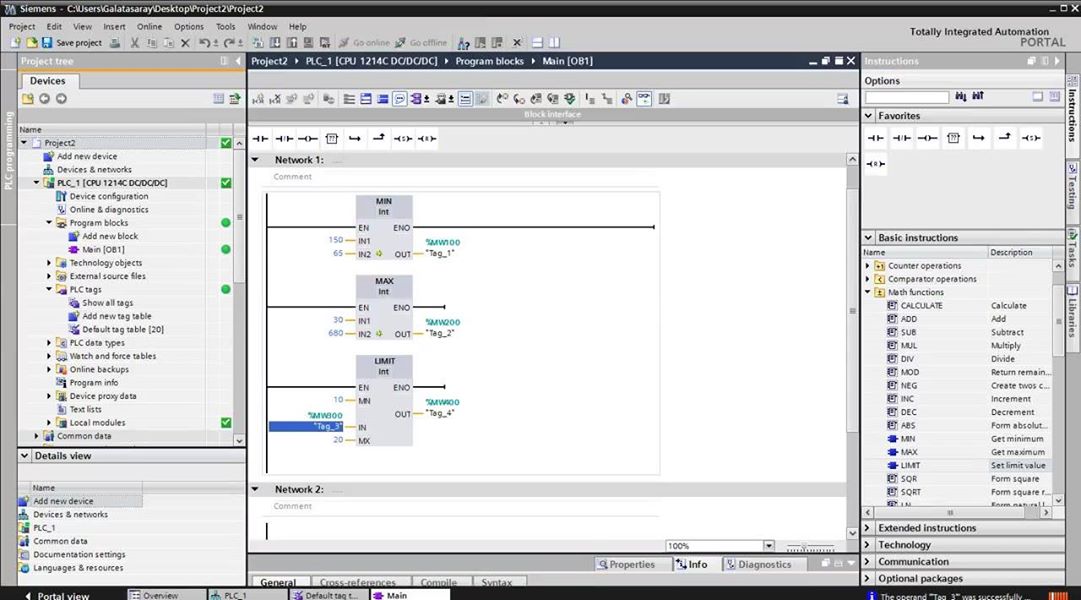Image resolution: width=1081 pixels, height=600 pixels.
Task: Click the Split editor space vertically icon
Action: pos(554,43)
